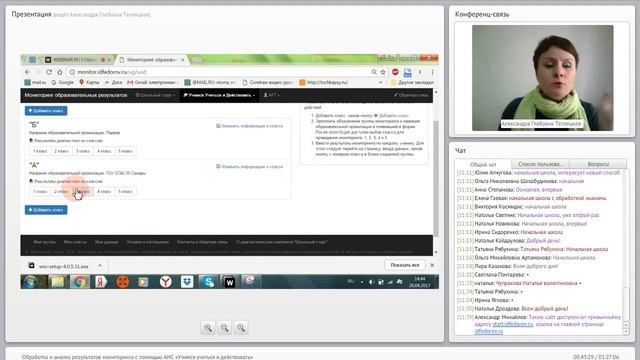Image resolution: width=640 pixels, height=360 pixels.
Task: Click the Добавить класс button below class А
Action: 46,210
